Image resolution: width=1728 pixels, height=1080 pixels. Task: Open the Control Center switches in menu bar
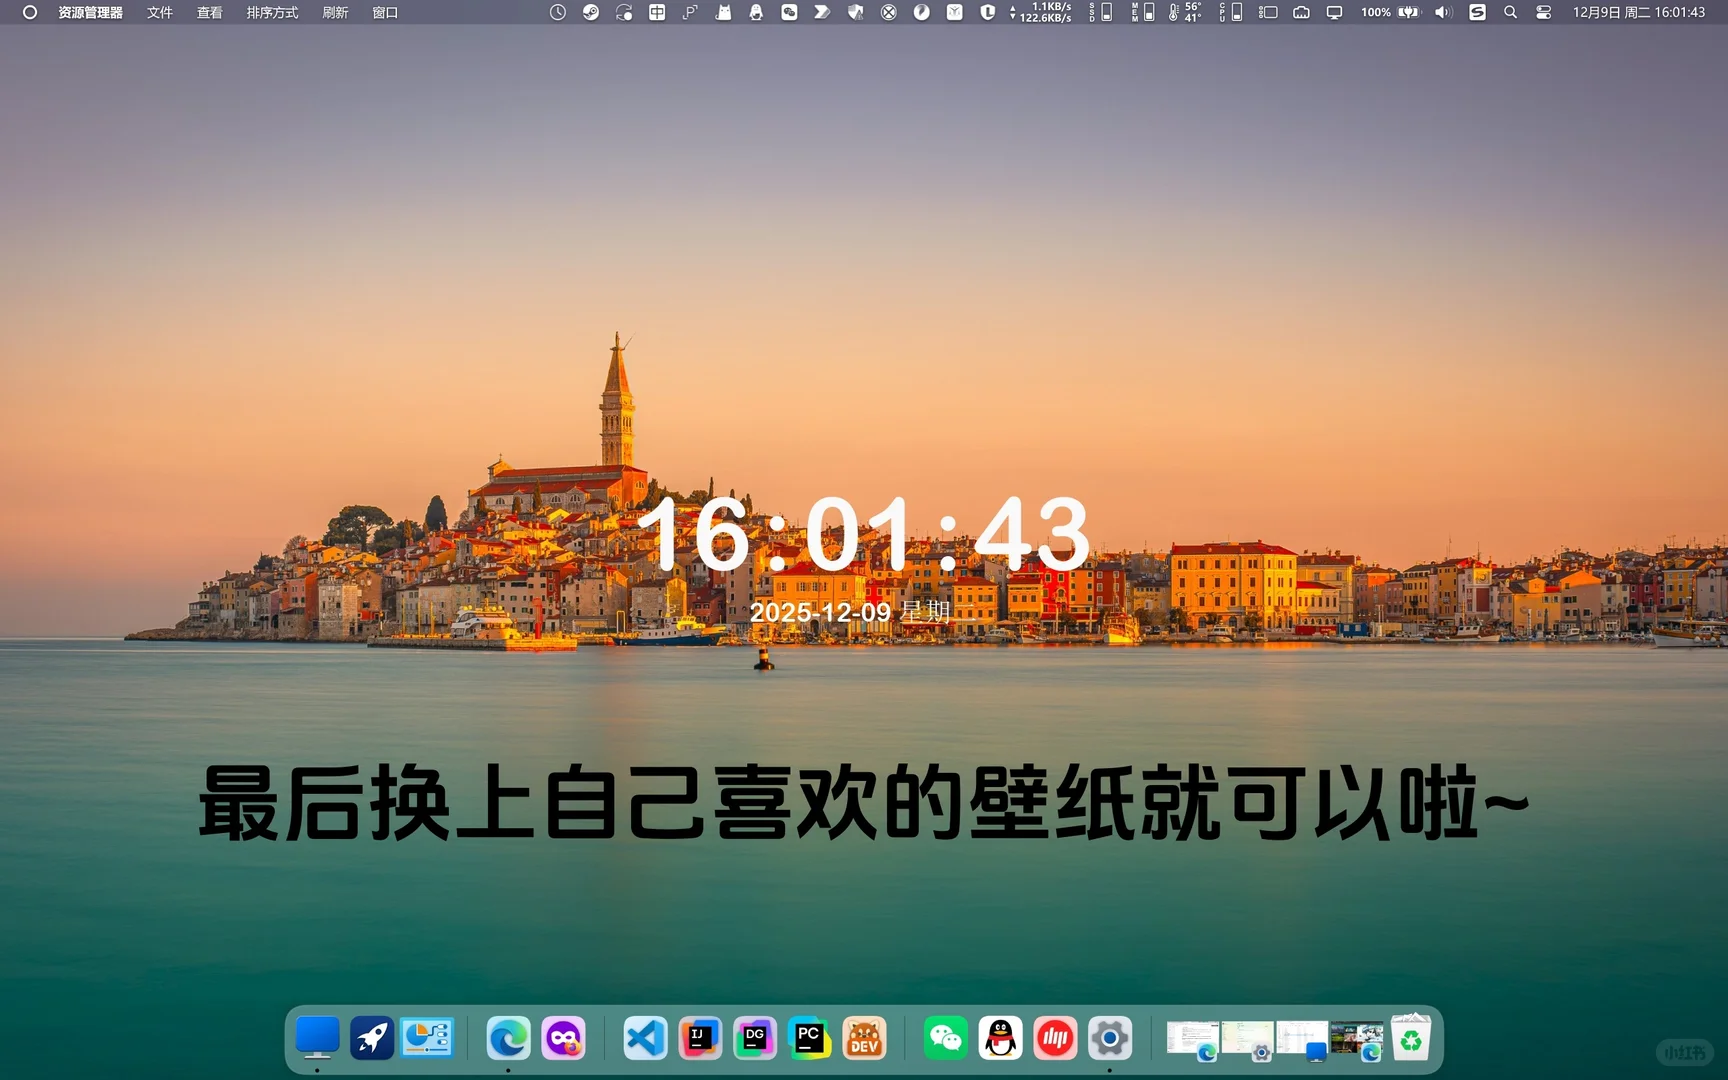(x=1544, y=12)
